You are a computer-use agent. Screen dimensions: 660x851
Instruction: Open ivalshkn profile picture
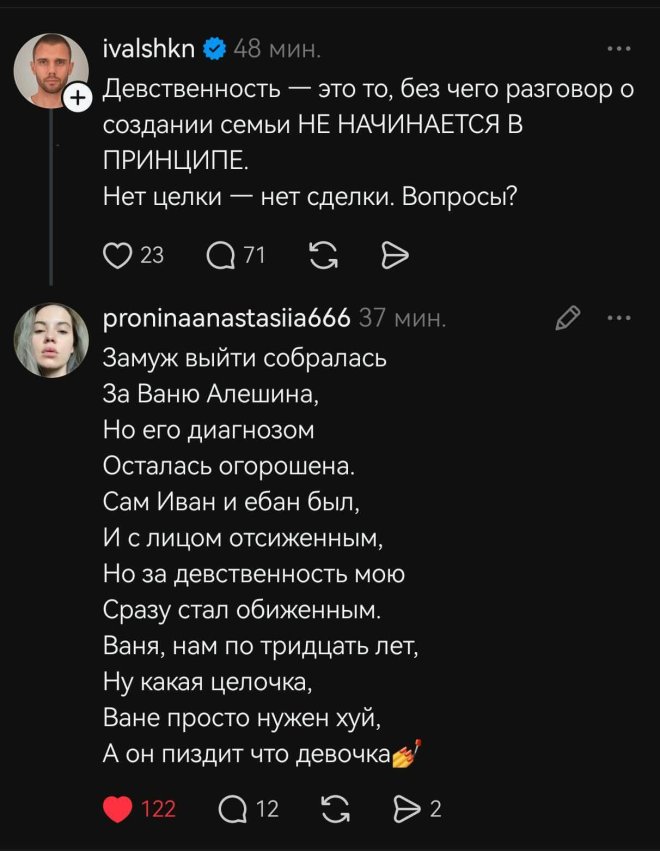[51, 71]
